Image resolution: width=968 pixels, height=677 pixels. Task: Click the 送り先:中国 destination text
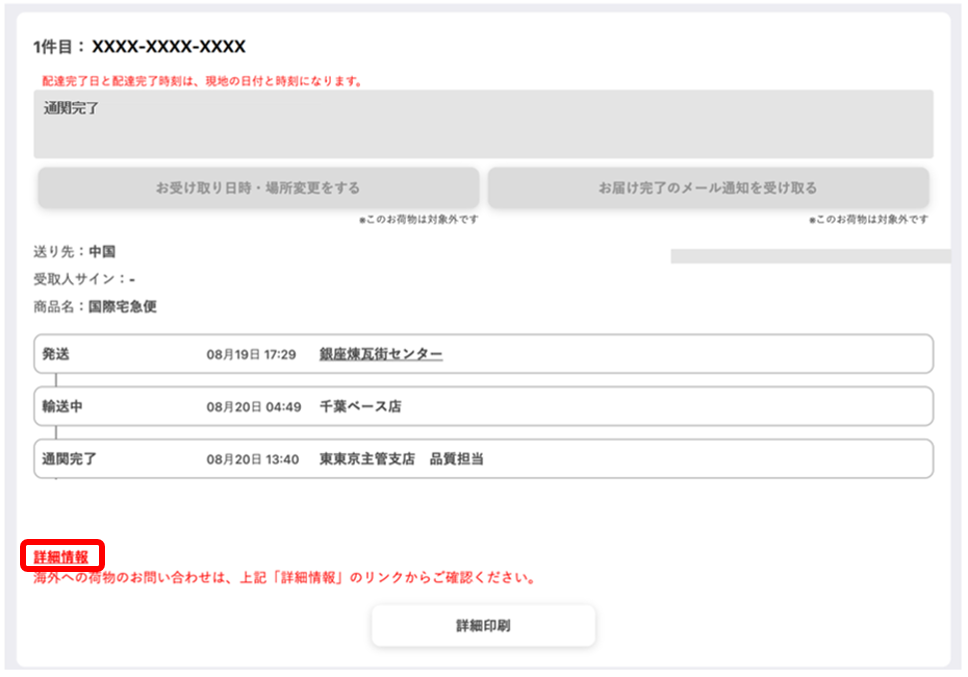pos(74,252)
